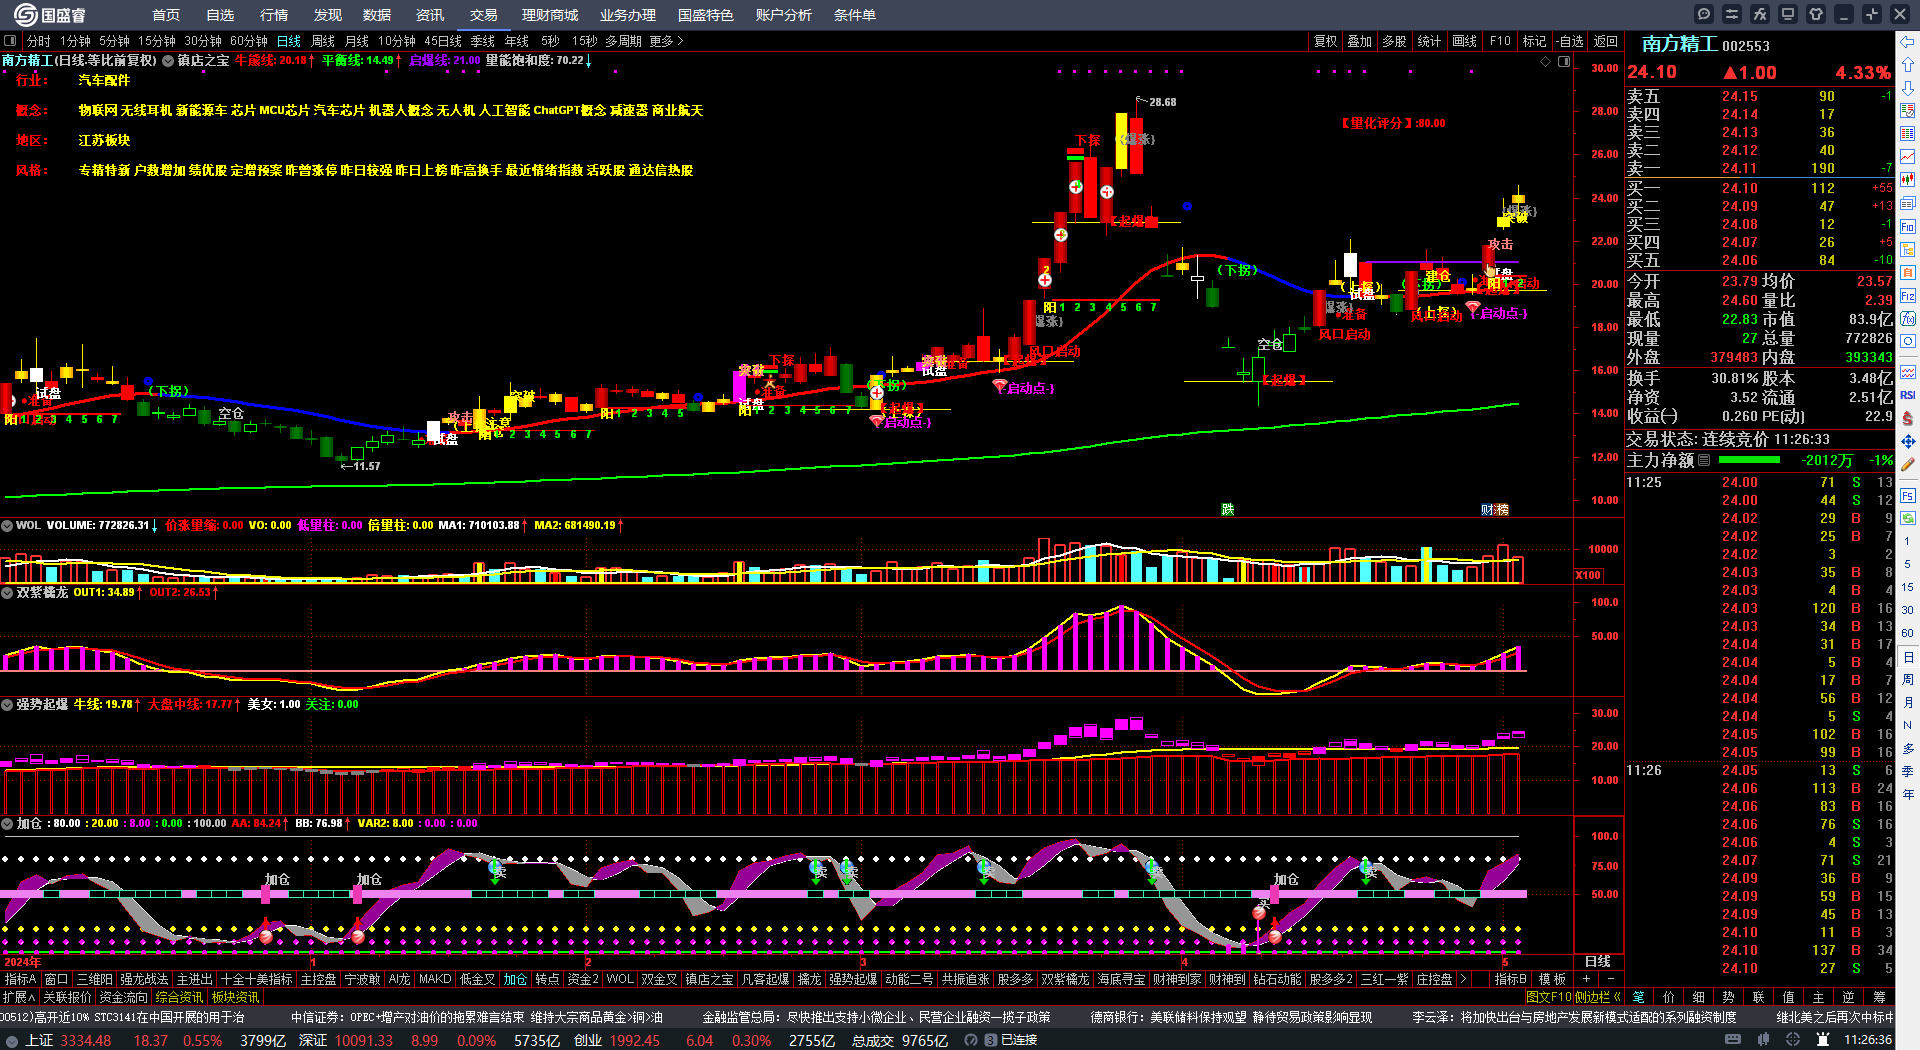Expand the 指标A indicator group

click(x=20, y=979)
